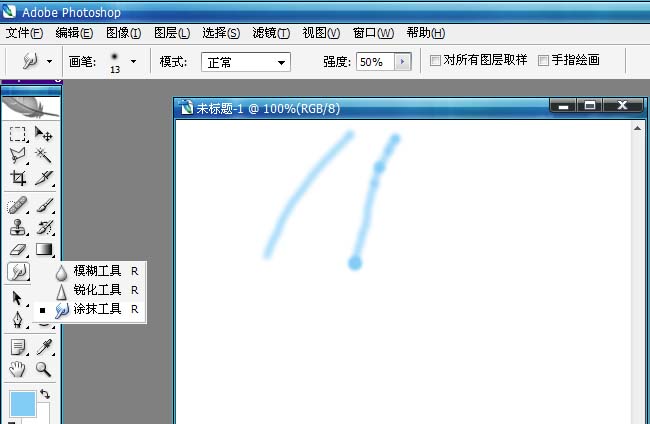Open the 选择(S) menu
650x424 pixels.
pyautogui.click(x=221, y=33)
